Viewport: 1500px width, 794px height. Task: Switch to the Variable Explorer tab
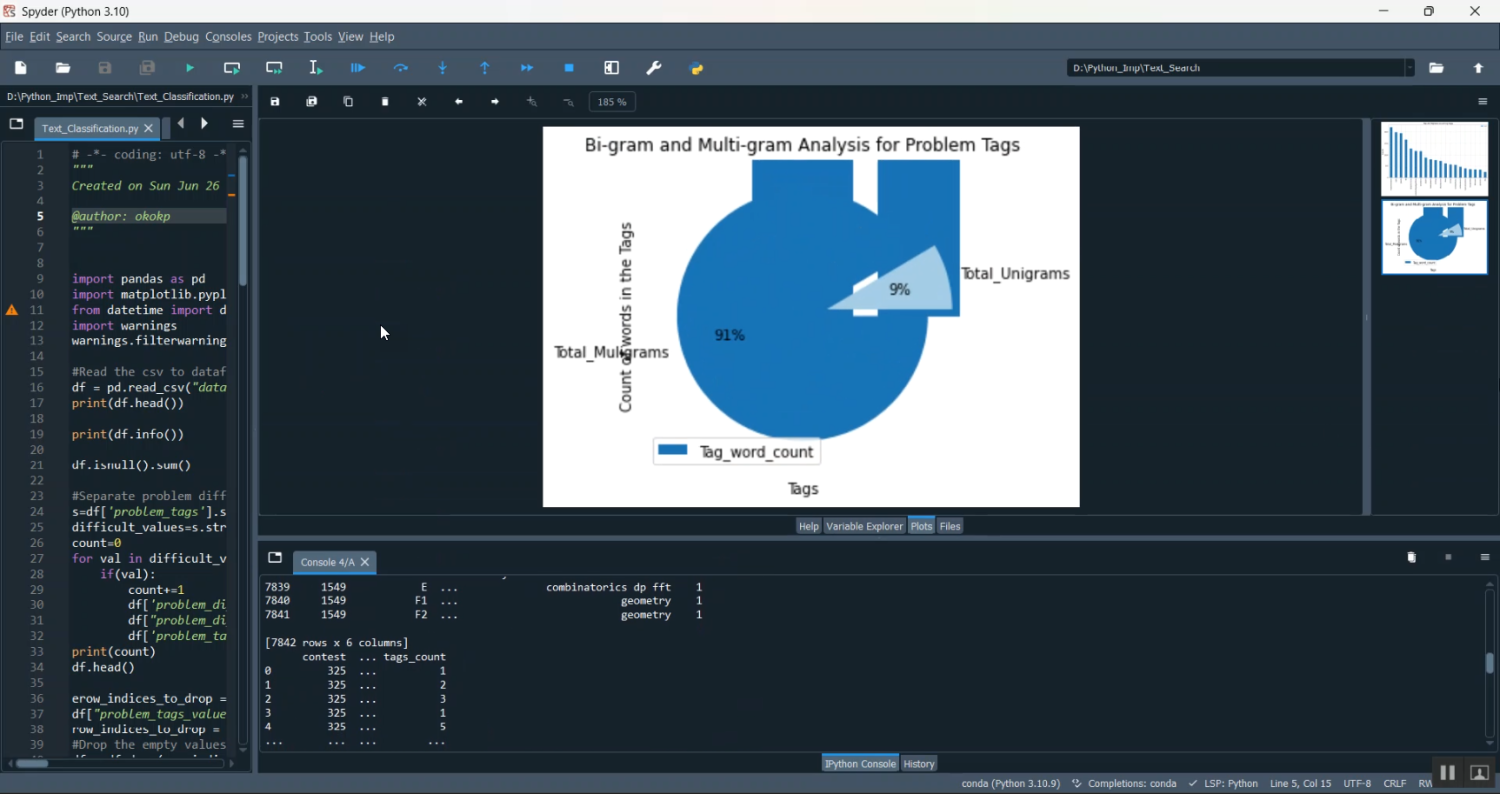coord(864,526)
